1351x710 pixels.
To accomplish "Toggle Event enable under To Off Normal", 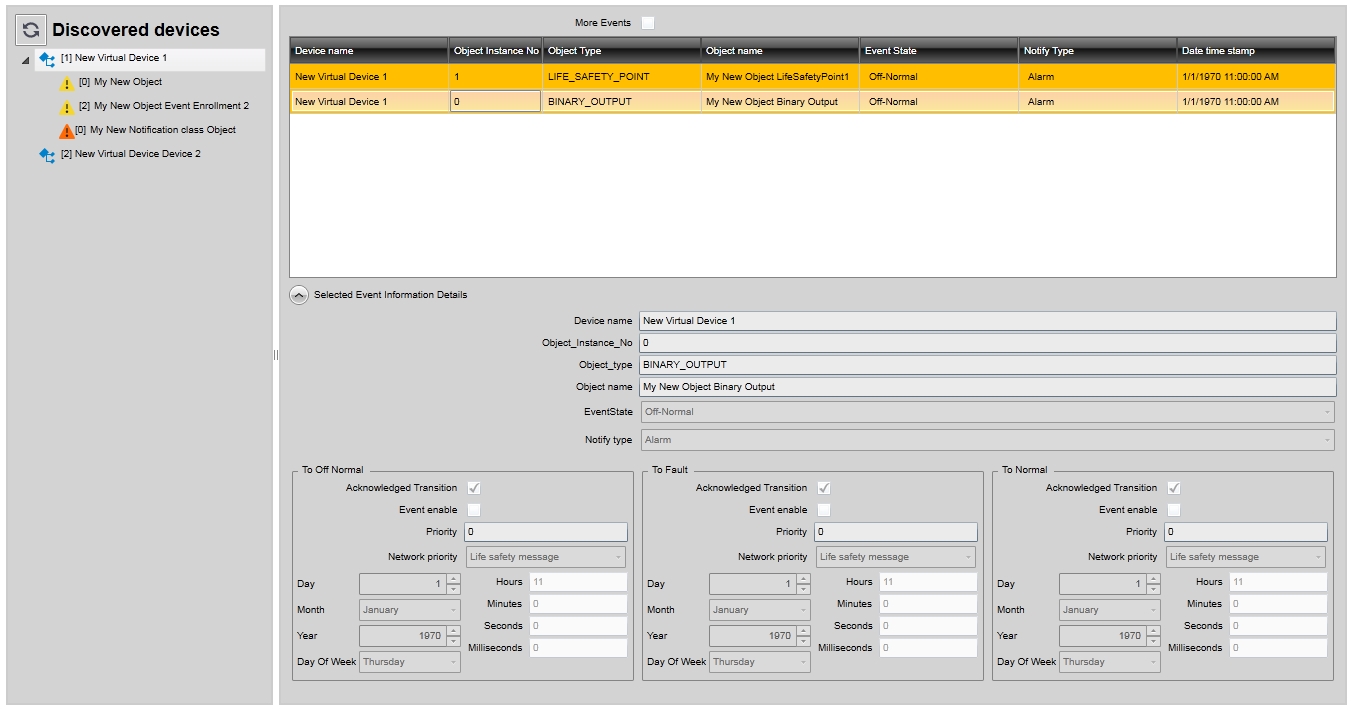I will (x=474, y=510).
